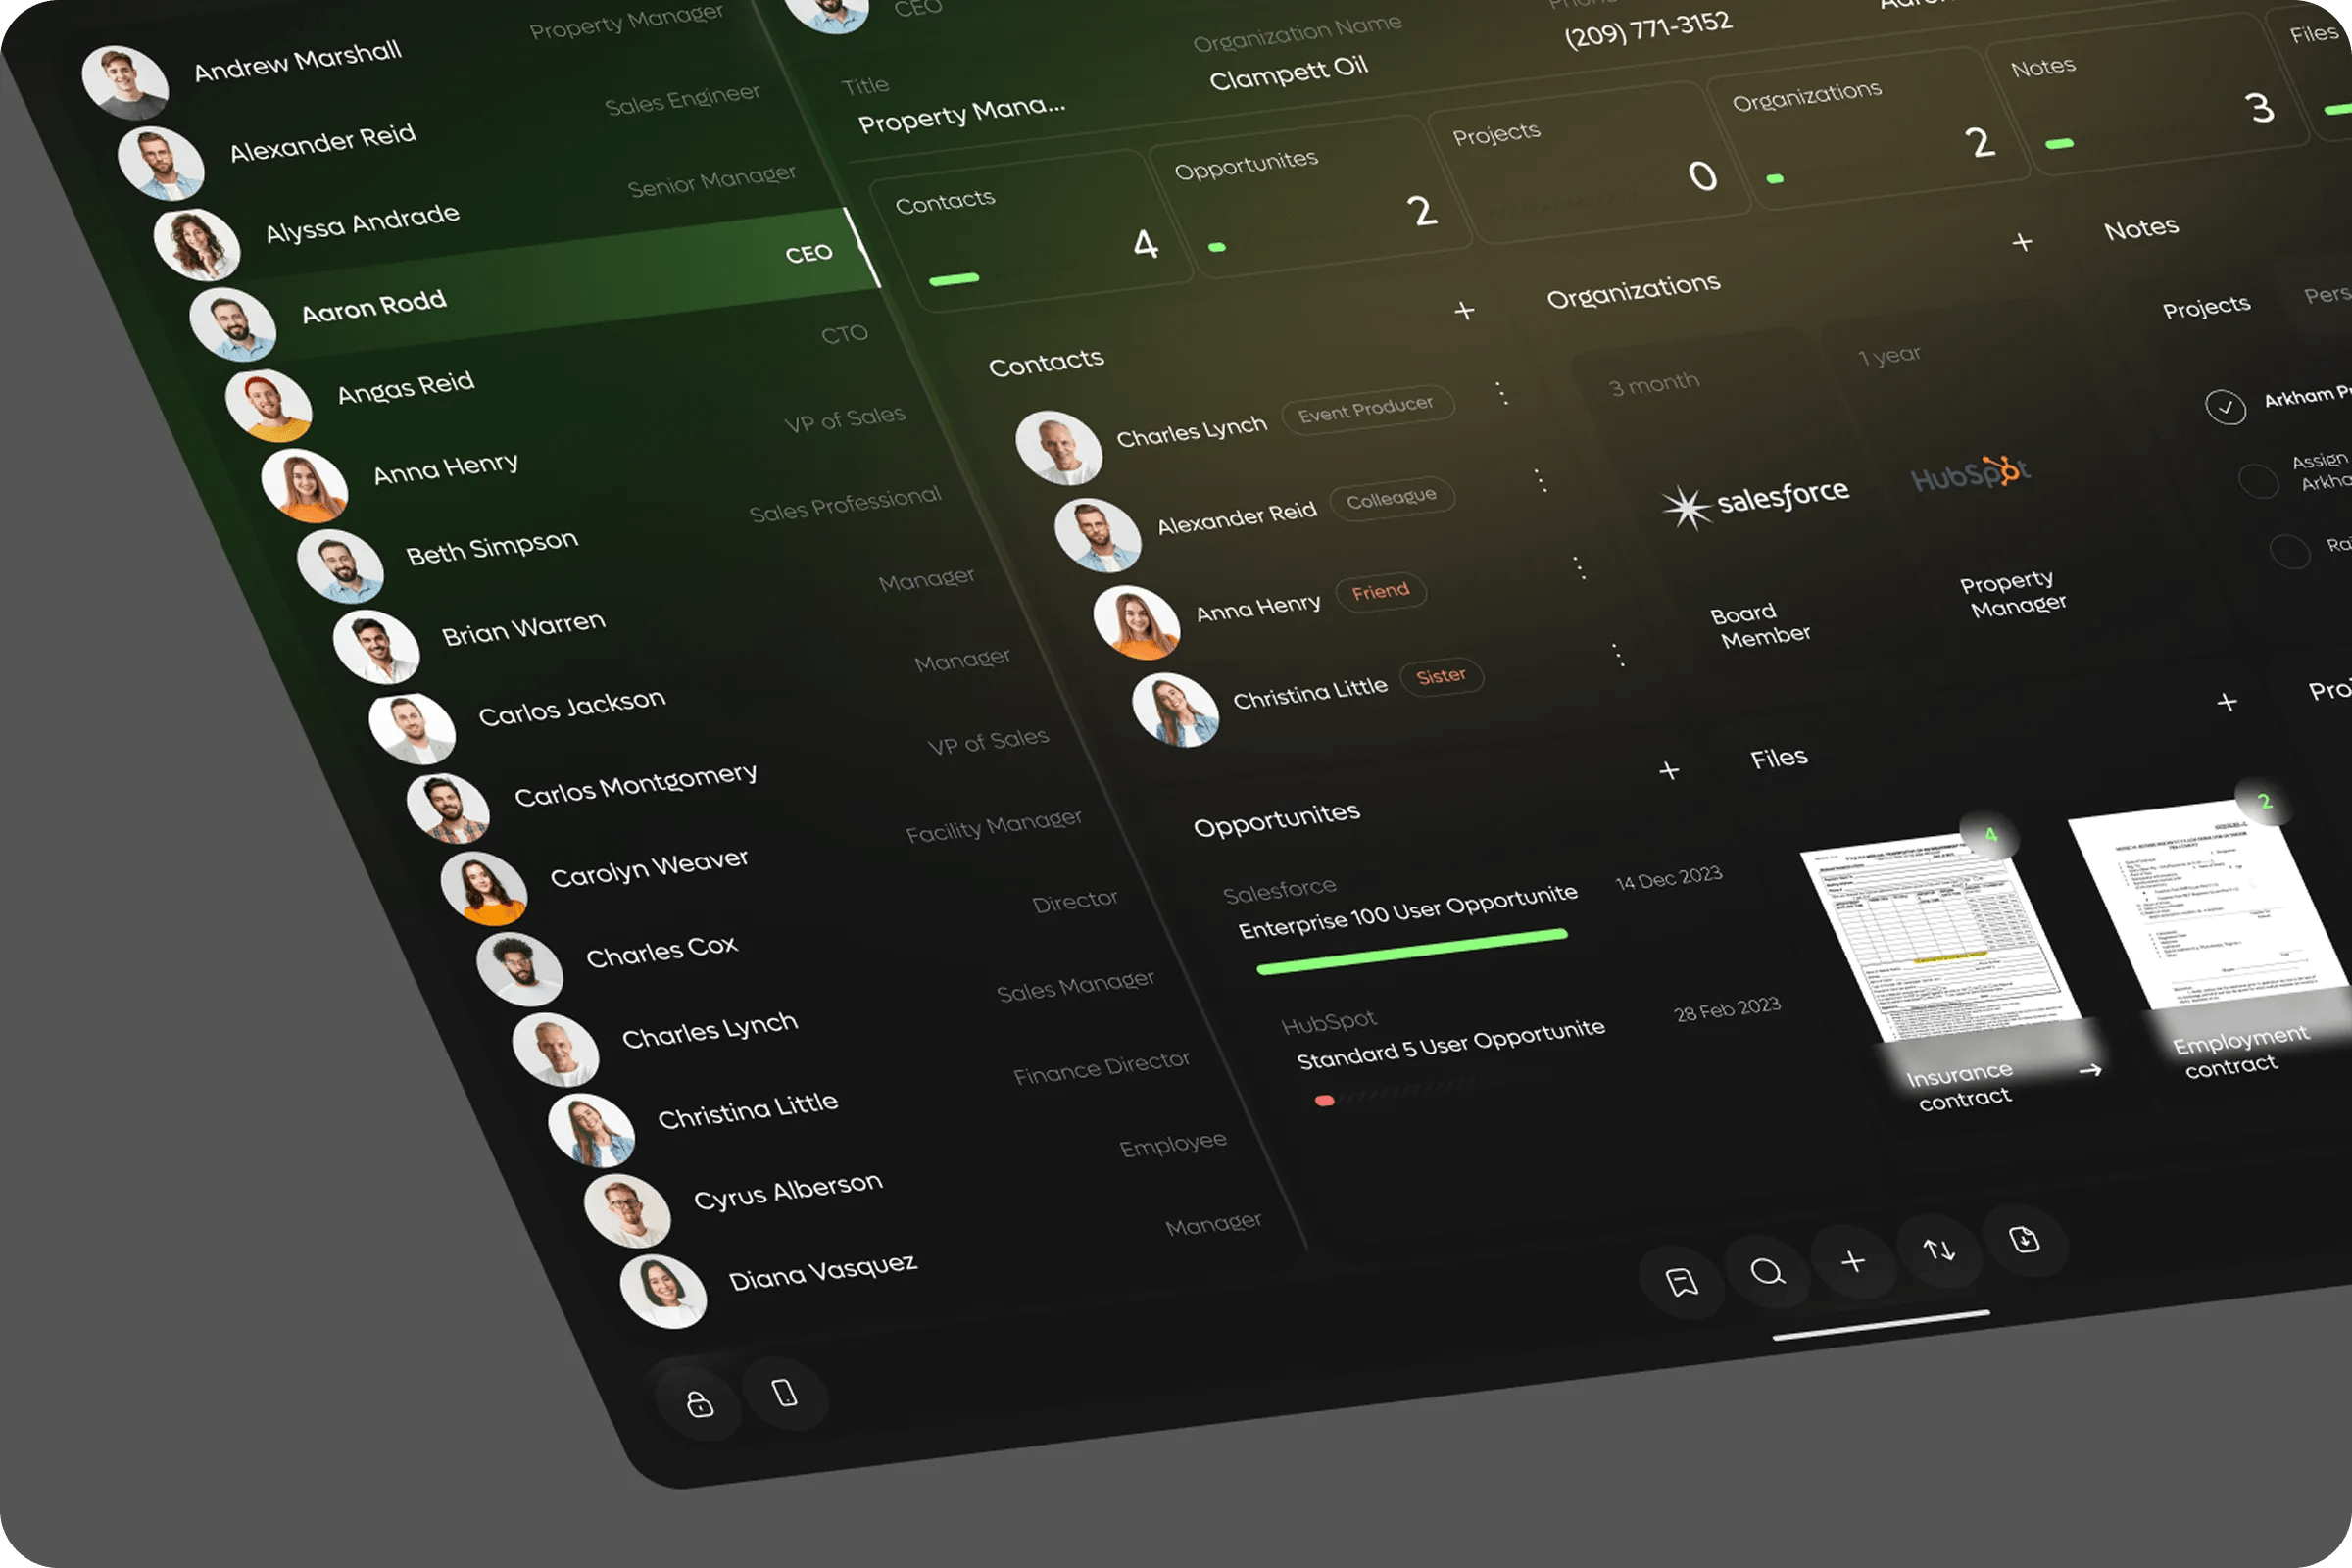
Task: Uncheck the Arkham project task checkbox
Action: (x=2226, y=407)
